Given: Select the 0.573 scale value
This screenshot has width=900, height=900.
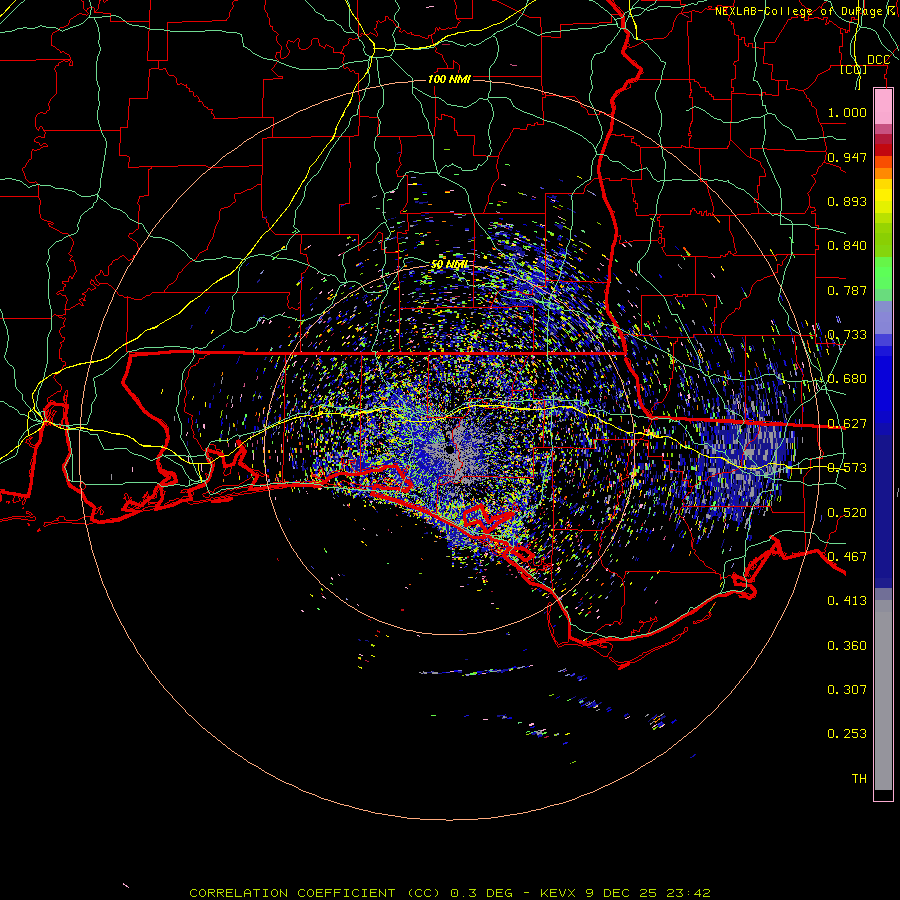Looking at the screenshot, I should [x=847, y=468].
